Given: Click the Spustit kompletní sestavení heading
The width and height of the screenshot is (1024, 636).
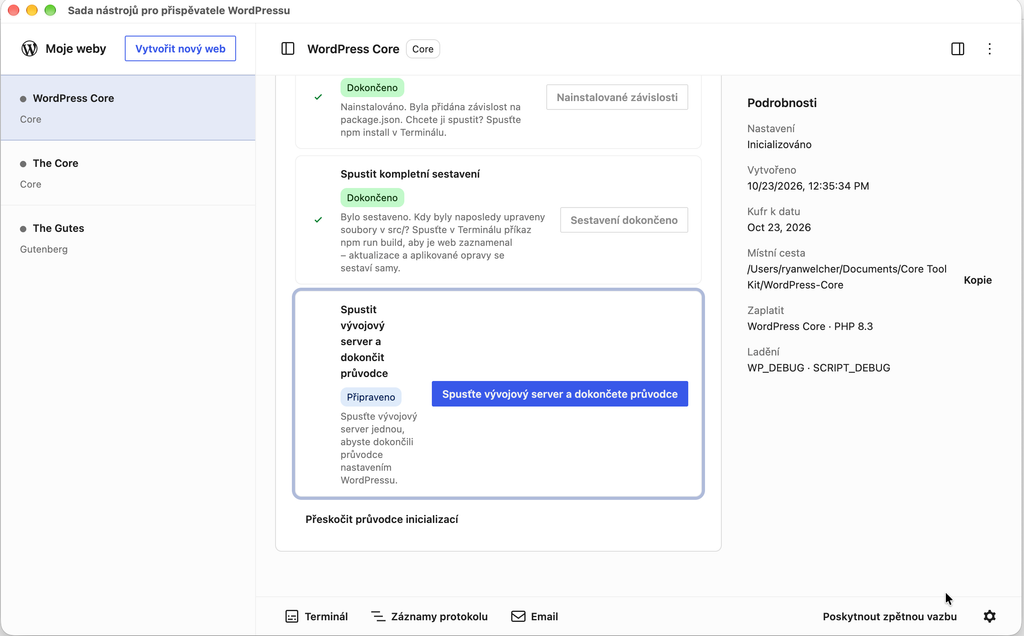Looking at the screenshot, I should 410,174.
